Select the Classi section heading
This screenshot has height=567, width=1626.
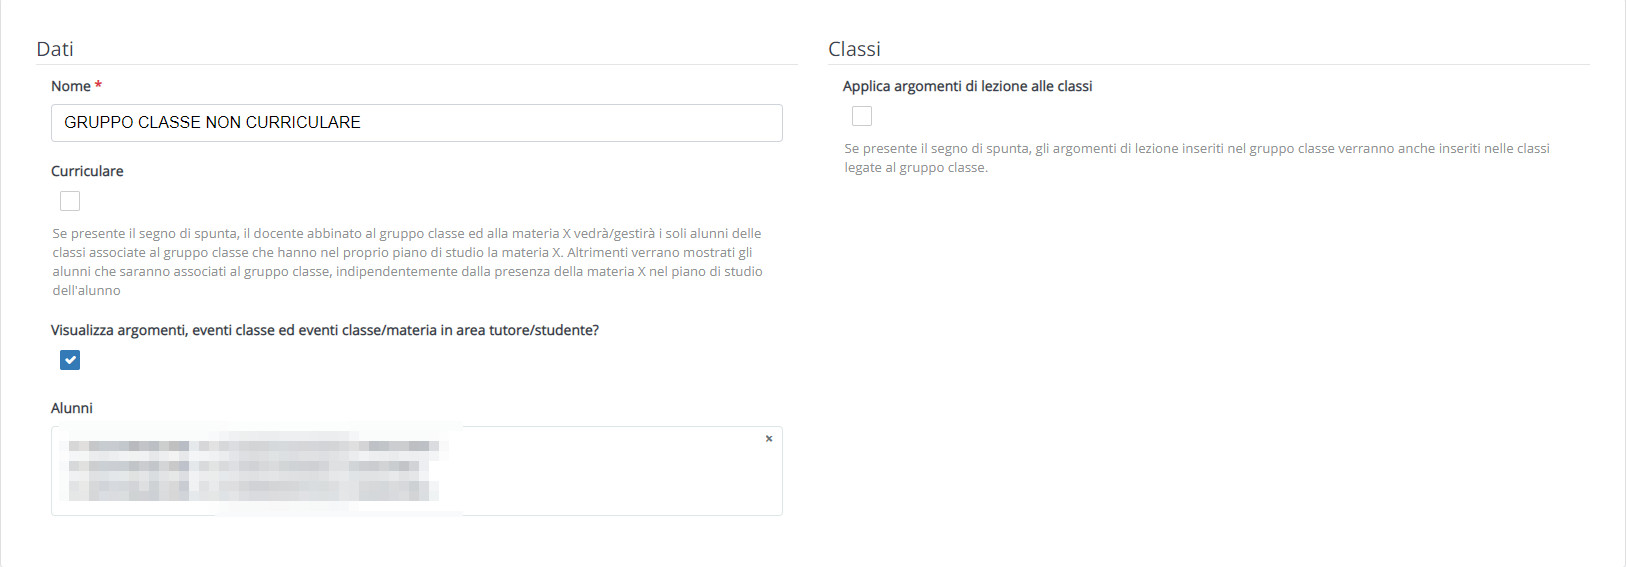pyautogui.click(x=854, y=49)
